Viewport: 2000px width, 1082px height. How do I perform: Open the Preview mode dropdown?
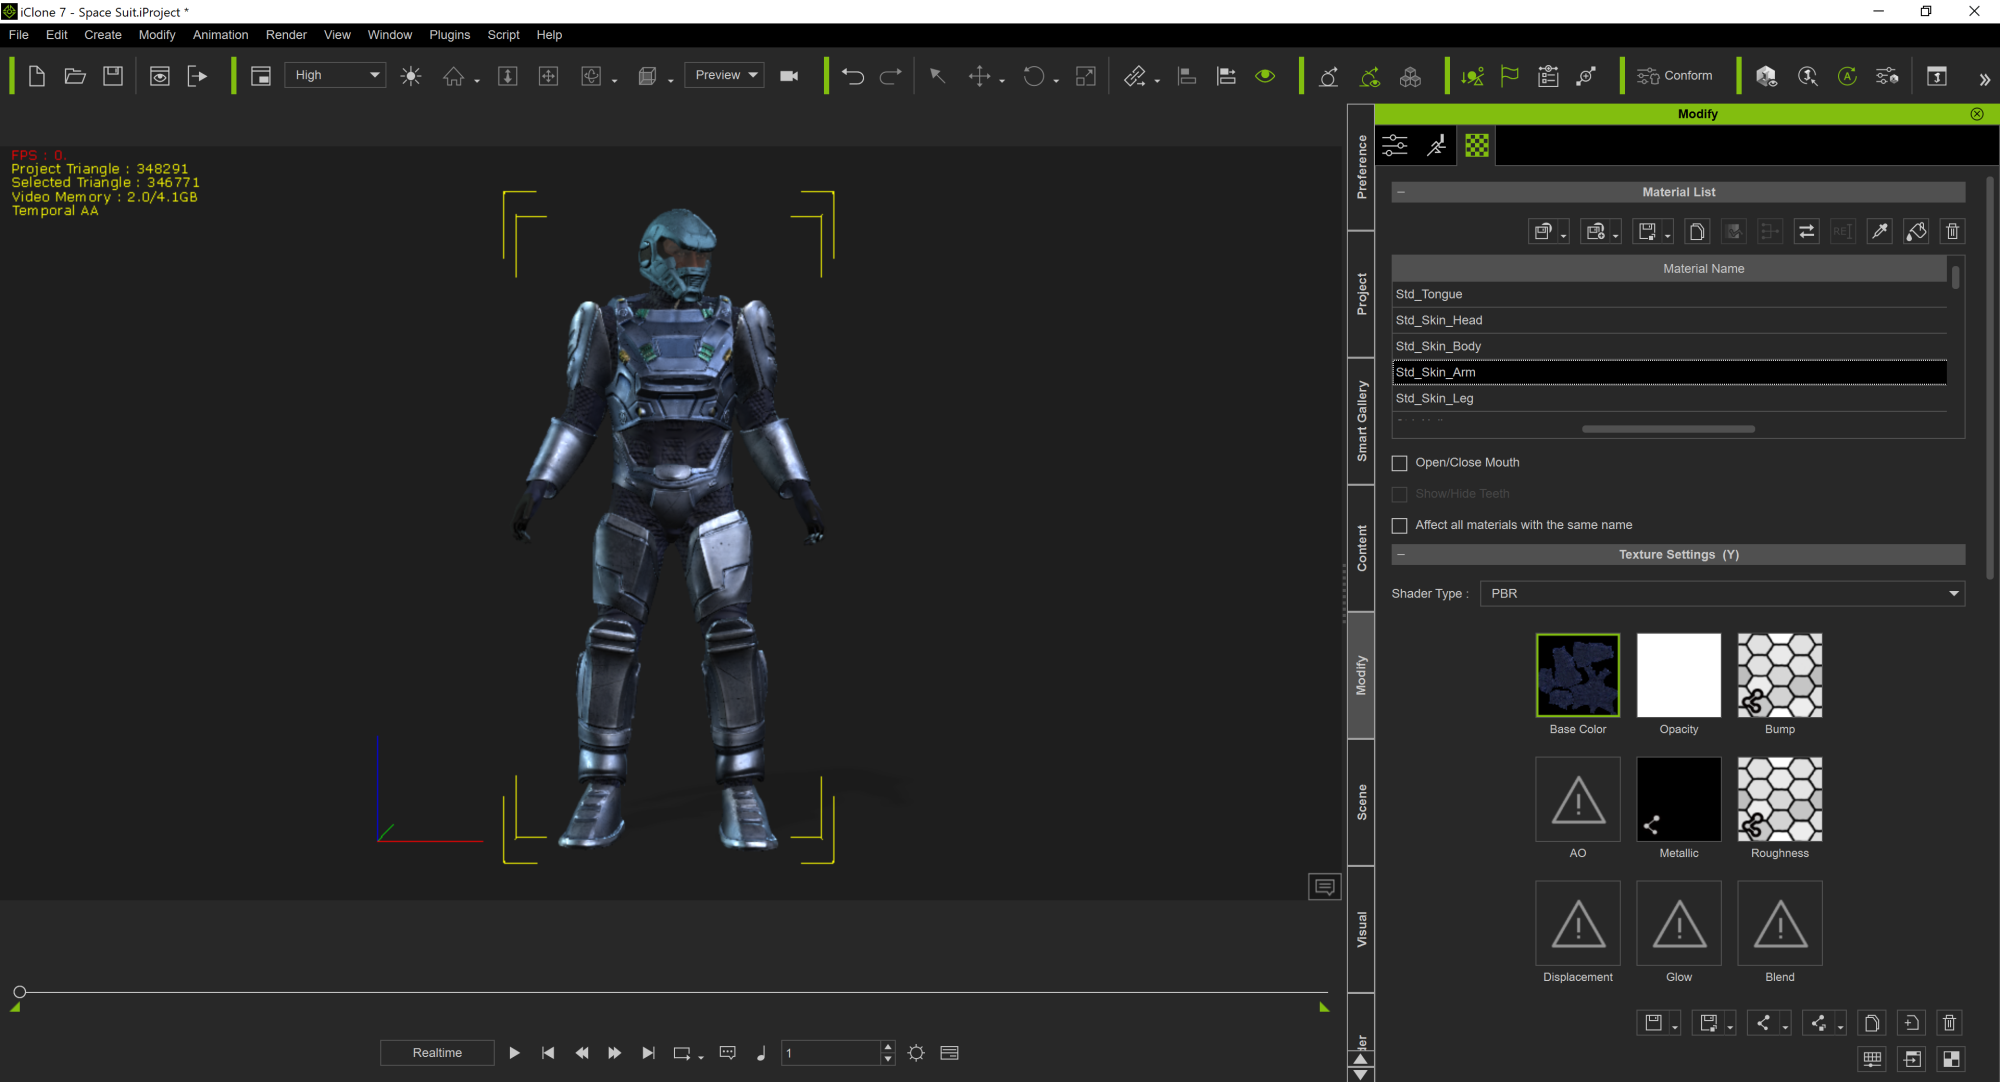(x=725, y=75)
